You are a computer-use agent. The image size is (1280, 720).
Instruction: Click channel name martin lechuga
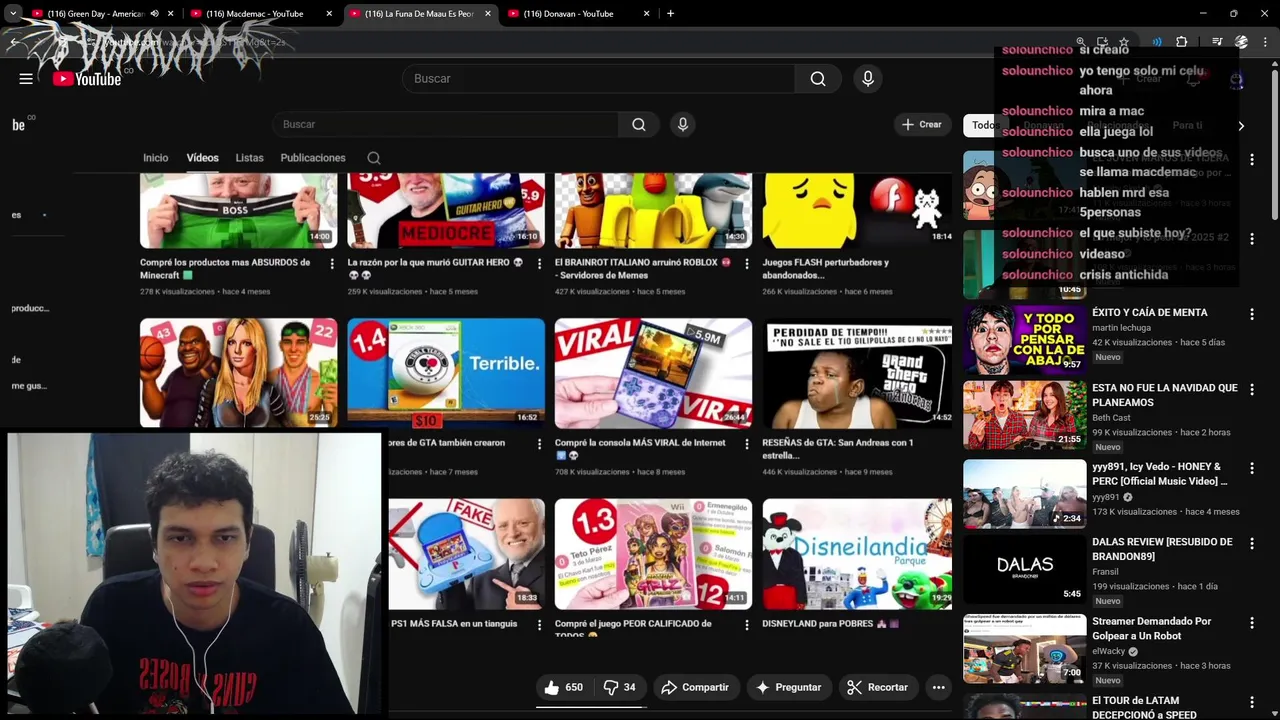(1122, 328)
